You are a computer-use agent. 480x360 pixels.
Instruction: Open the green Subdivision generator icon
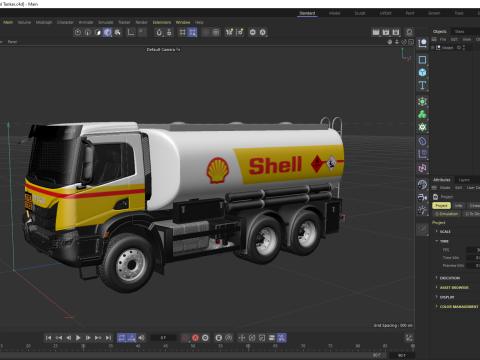[422, 101]
